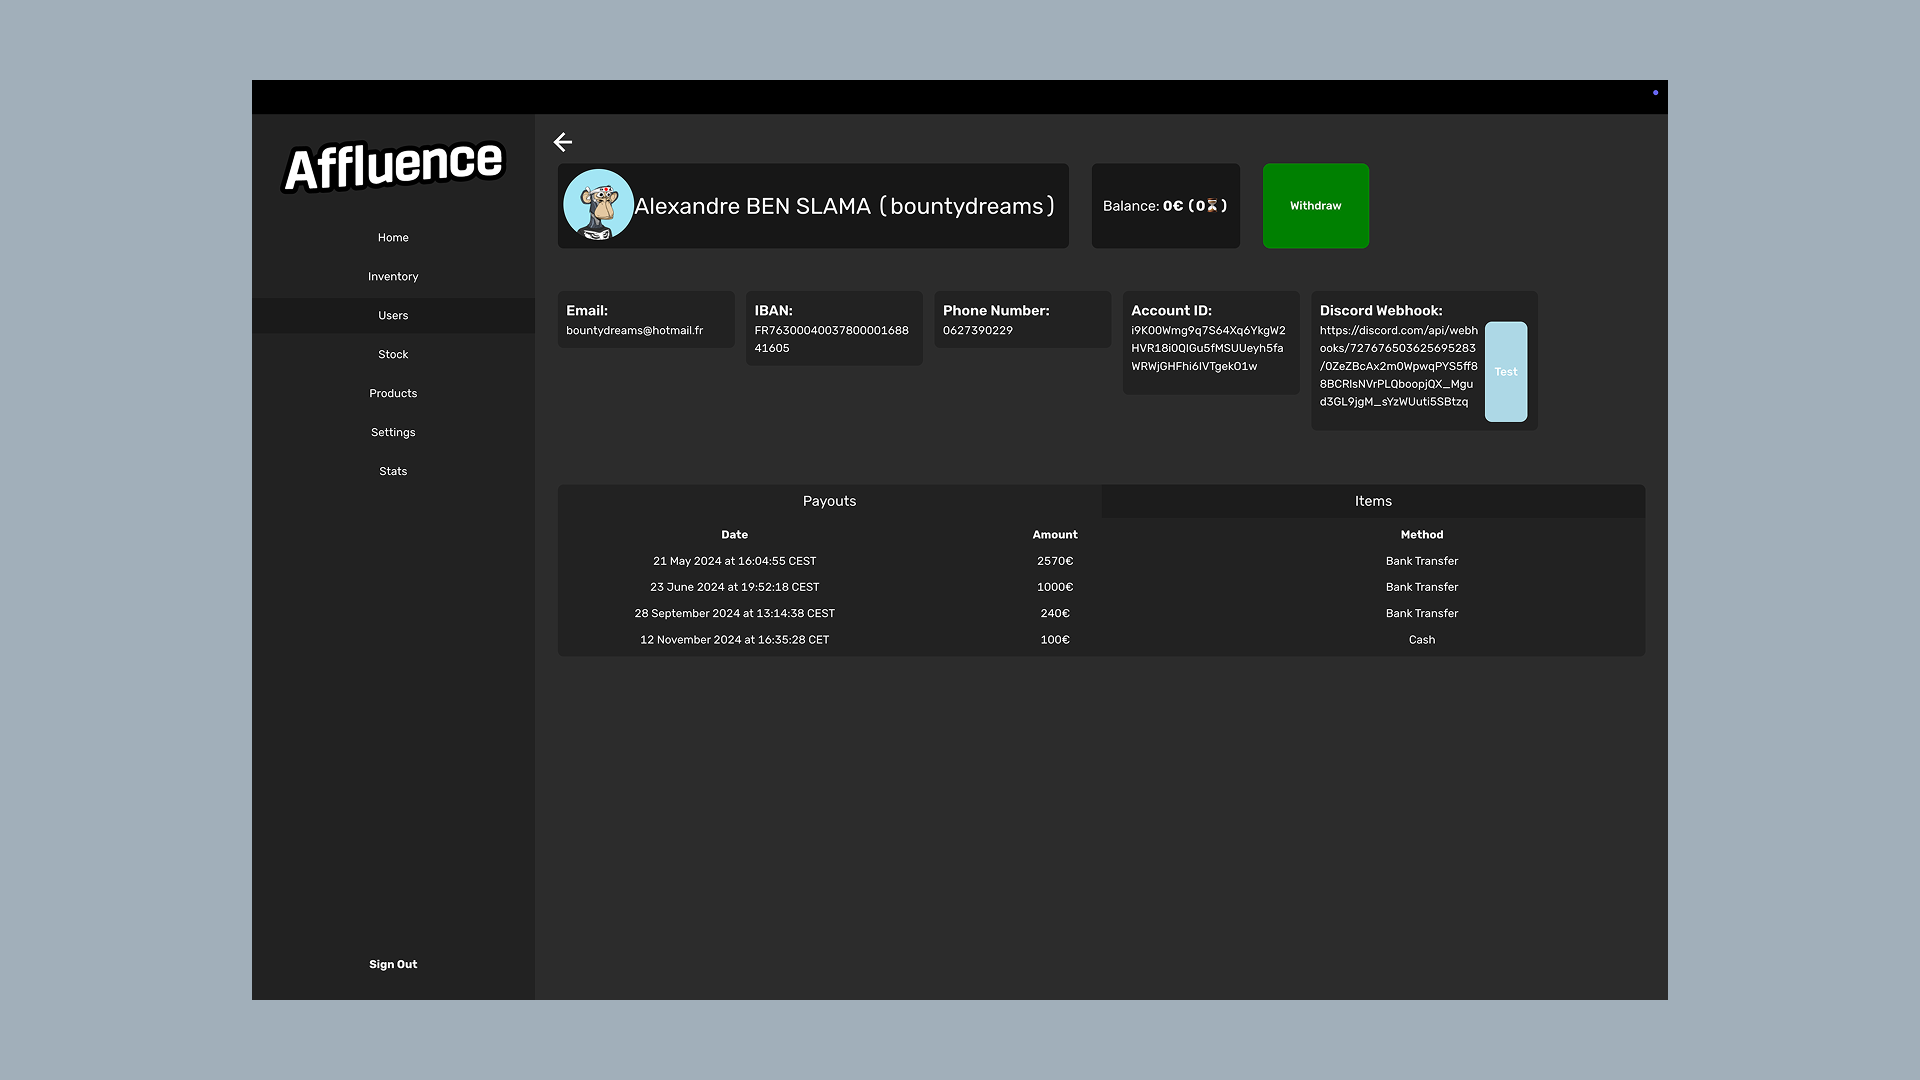Open Settings from the sidebar
1920x1080 pixels.
coord(393,433)
